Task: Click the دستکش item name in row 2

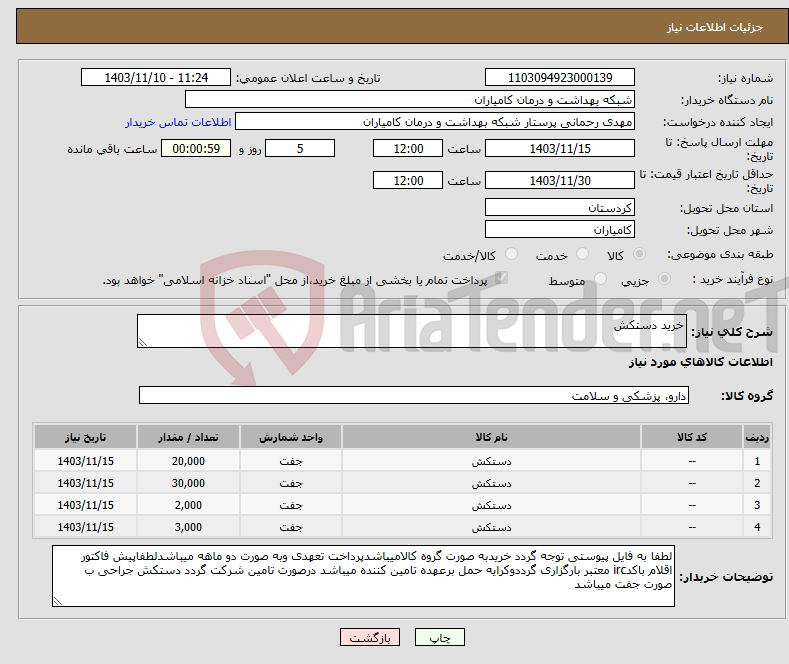Action: 491,483
